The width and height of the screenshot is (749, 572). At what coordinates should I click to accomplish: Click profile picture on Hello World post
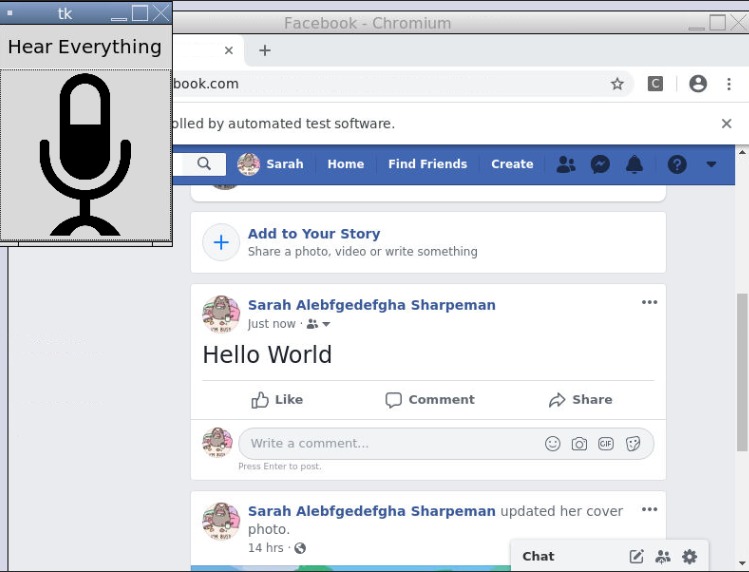[x=221, y=313]
